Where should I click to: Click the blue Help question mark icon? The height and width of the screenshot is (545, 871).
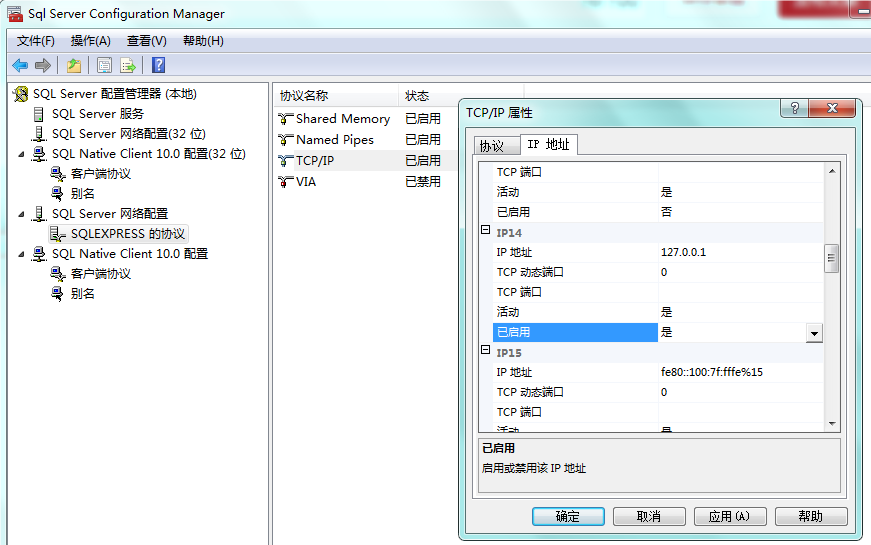pos(158,66)
